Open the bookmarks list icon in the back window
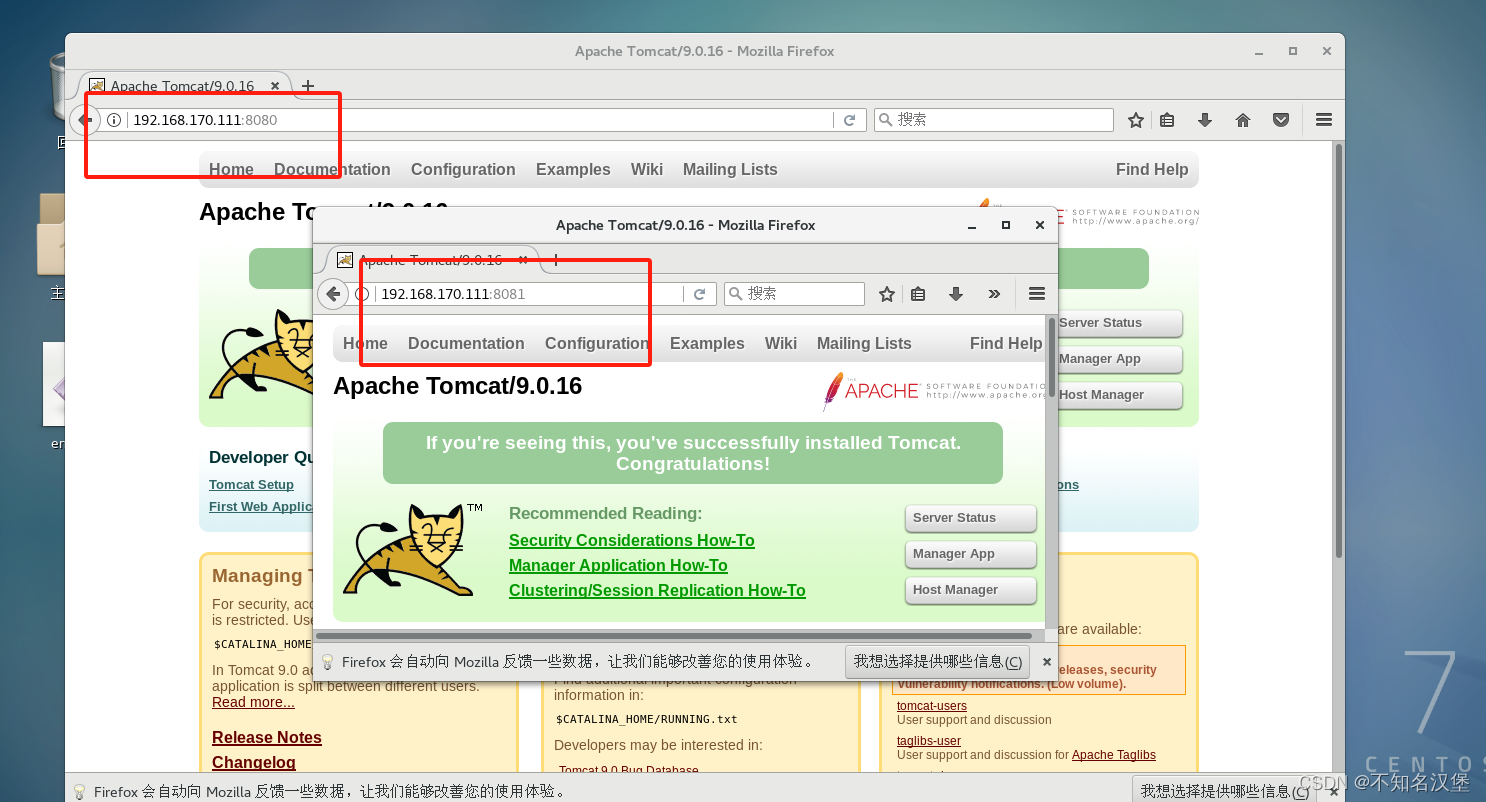This screenshot has height=802, width=1486. [1167, 120]
